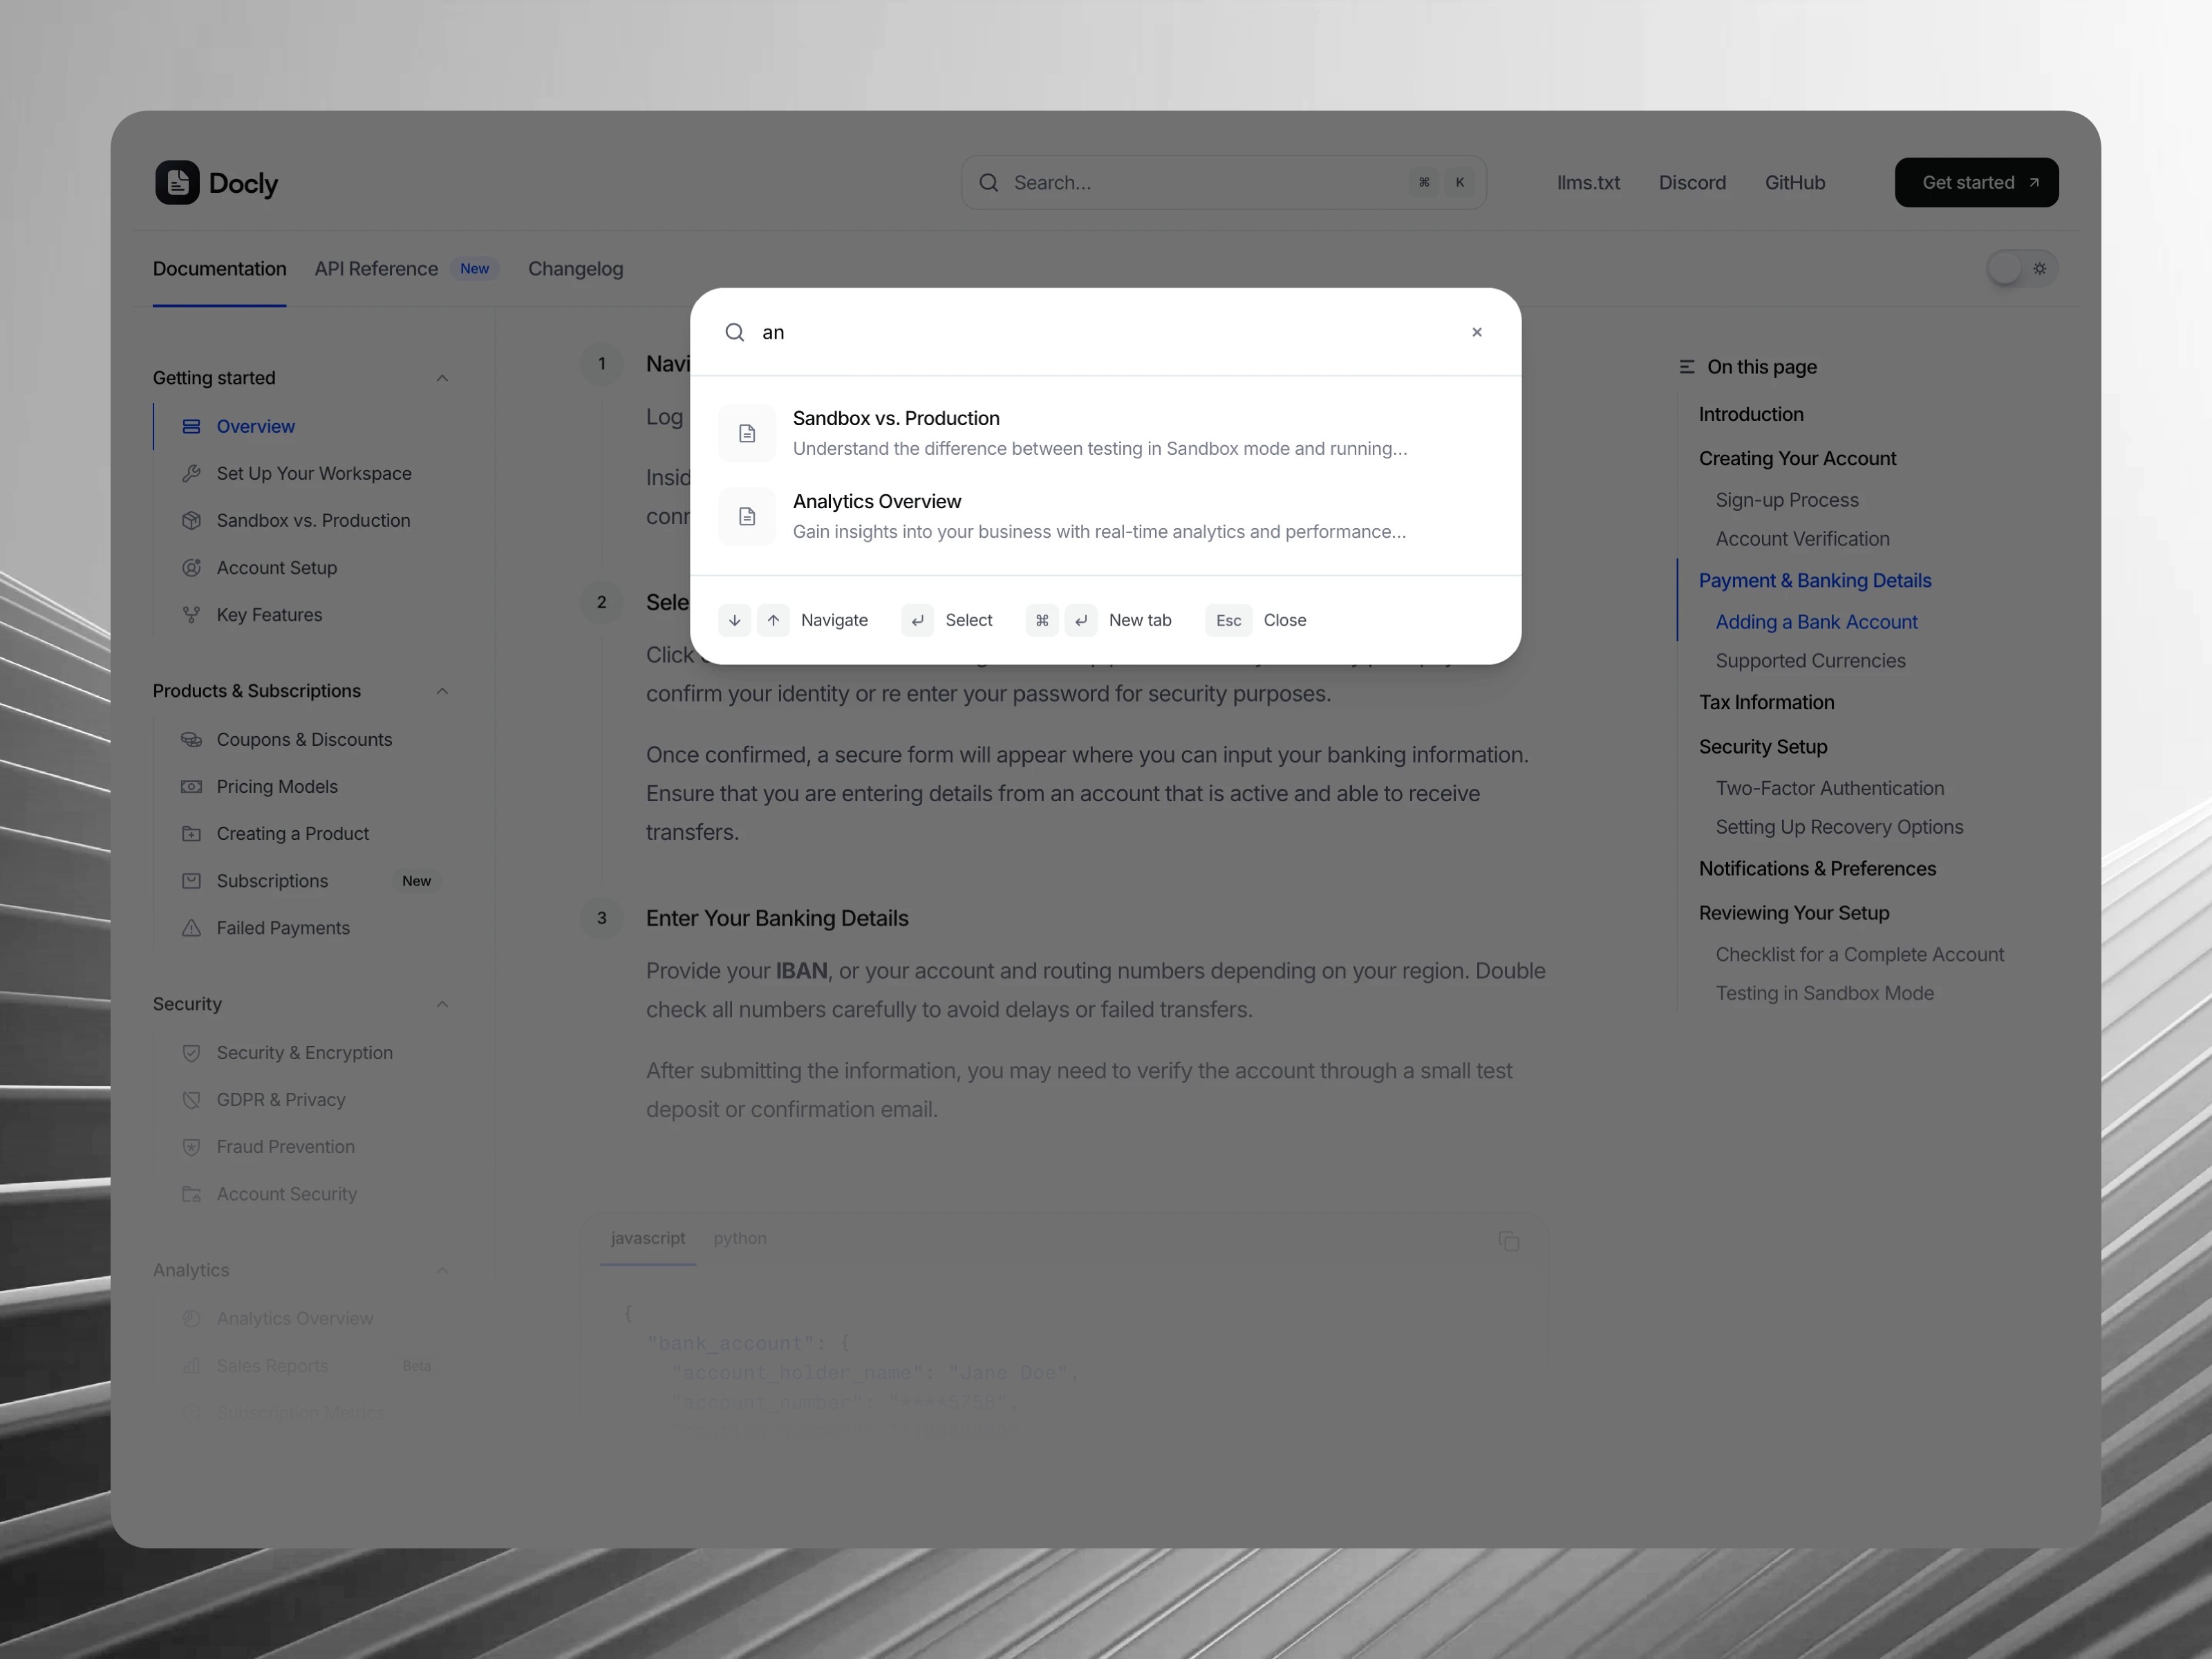The width and height of the screenshot is (2212, 1659).
Task: Switch to the Documentation tab
Action: click(x=219, y=269)
